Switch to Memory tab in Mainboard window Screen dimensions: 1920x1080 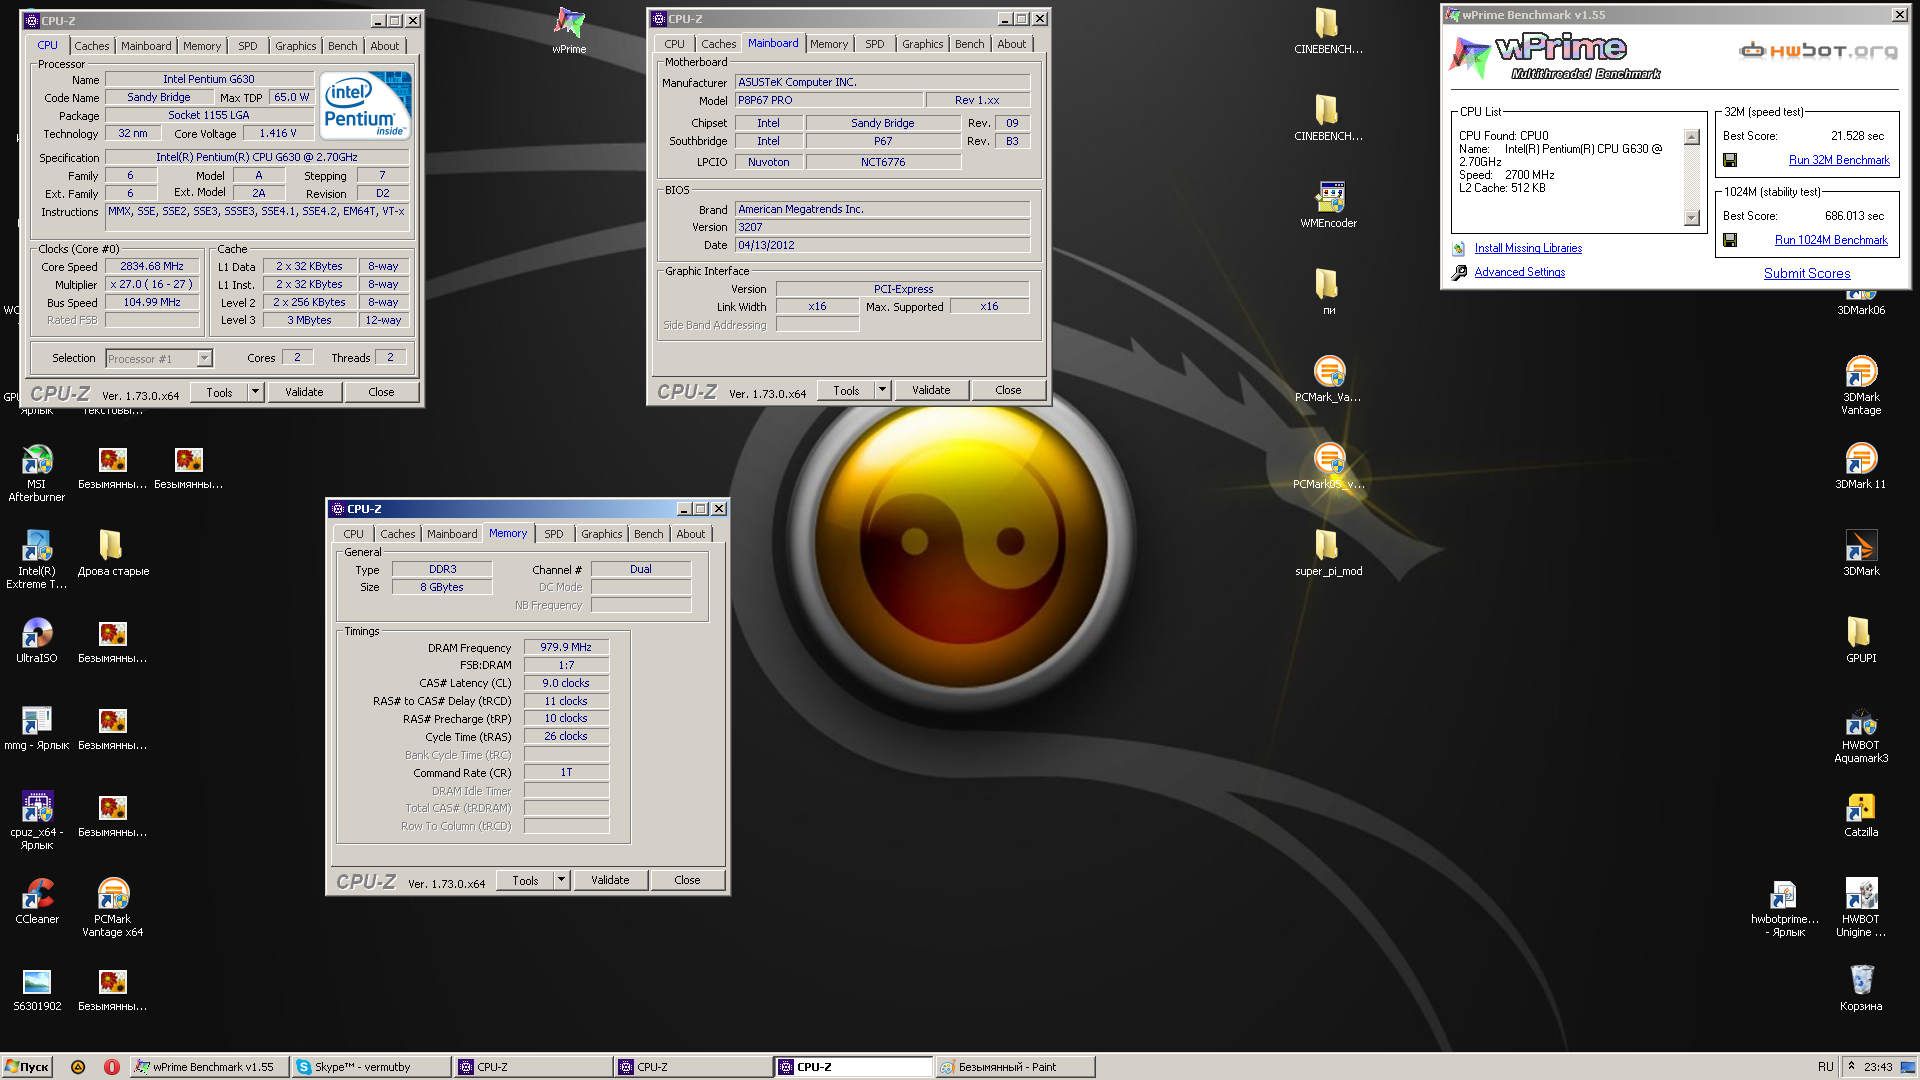(x=829, y=44)
